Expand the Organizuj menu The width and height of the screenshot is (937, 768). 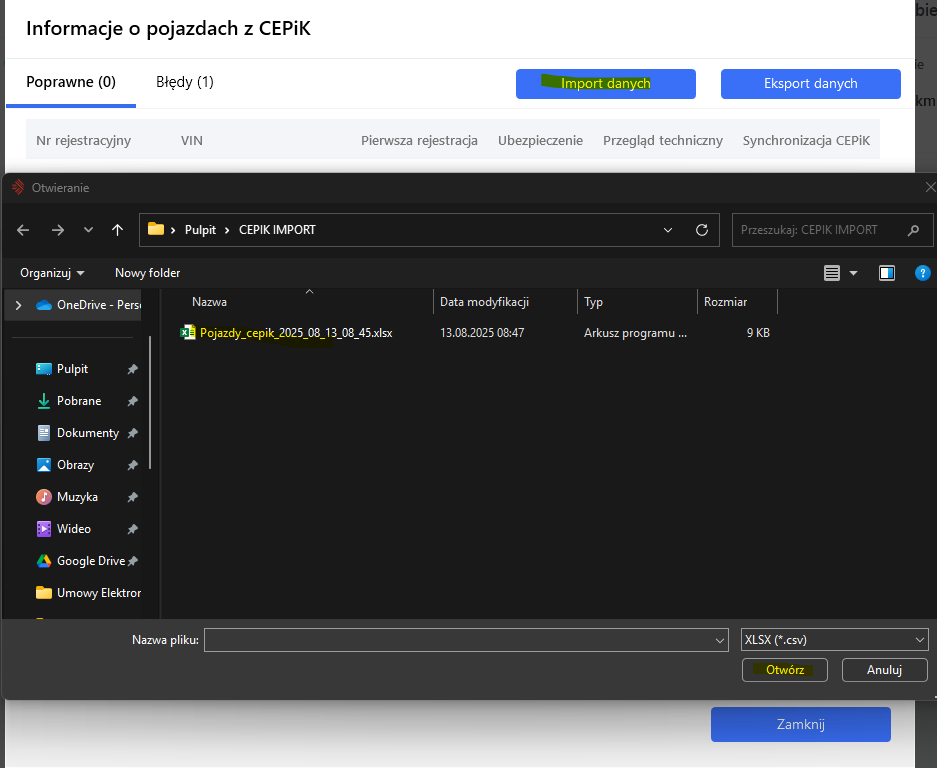point(52,273)
